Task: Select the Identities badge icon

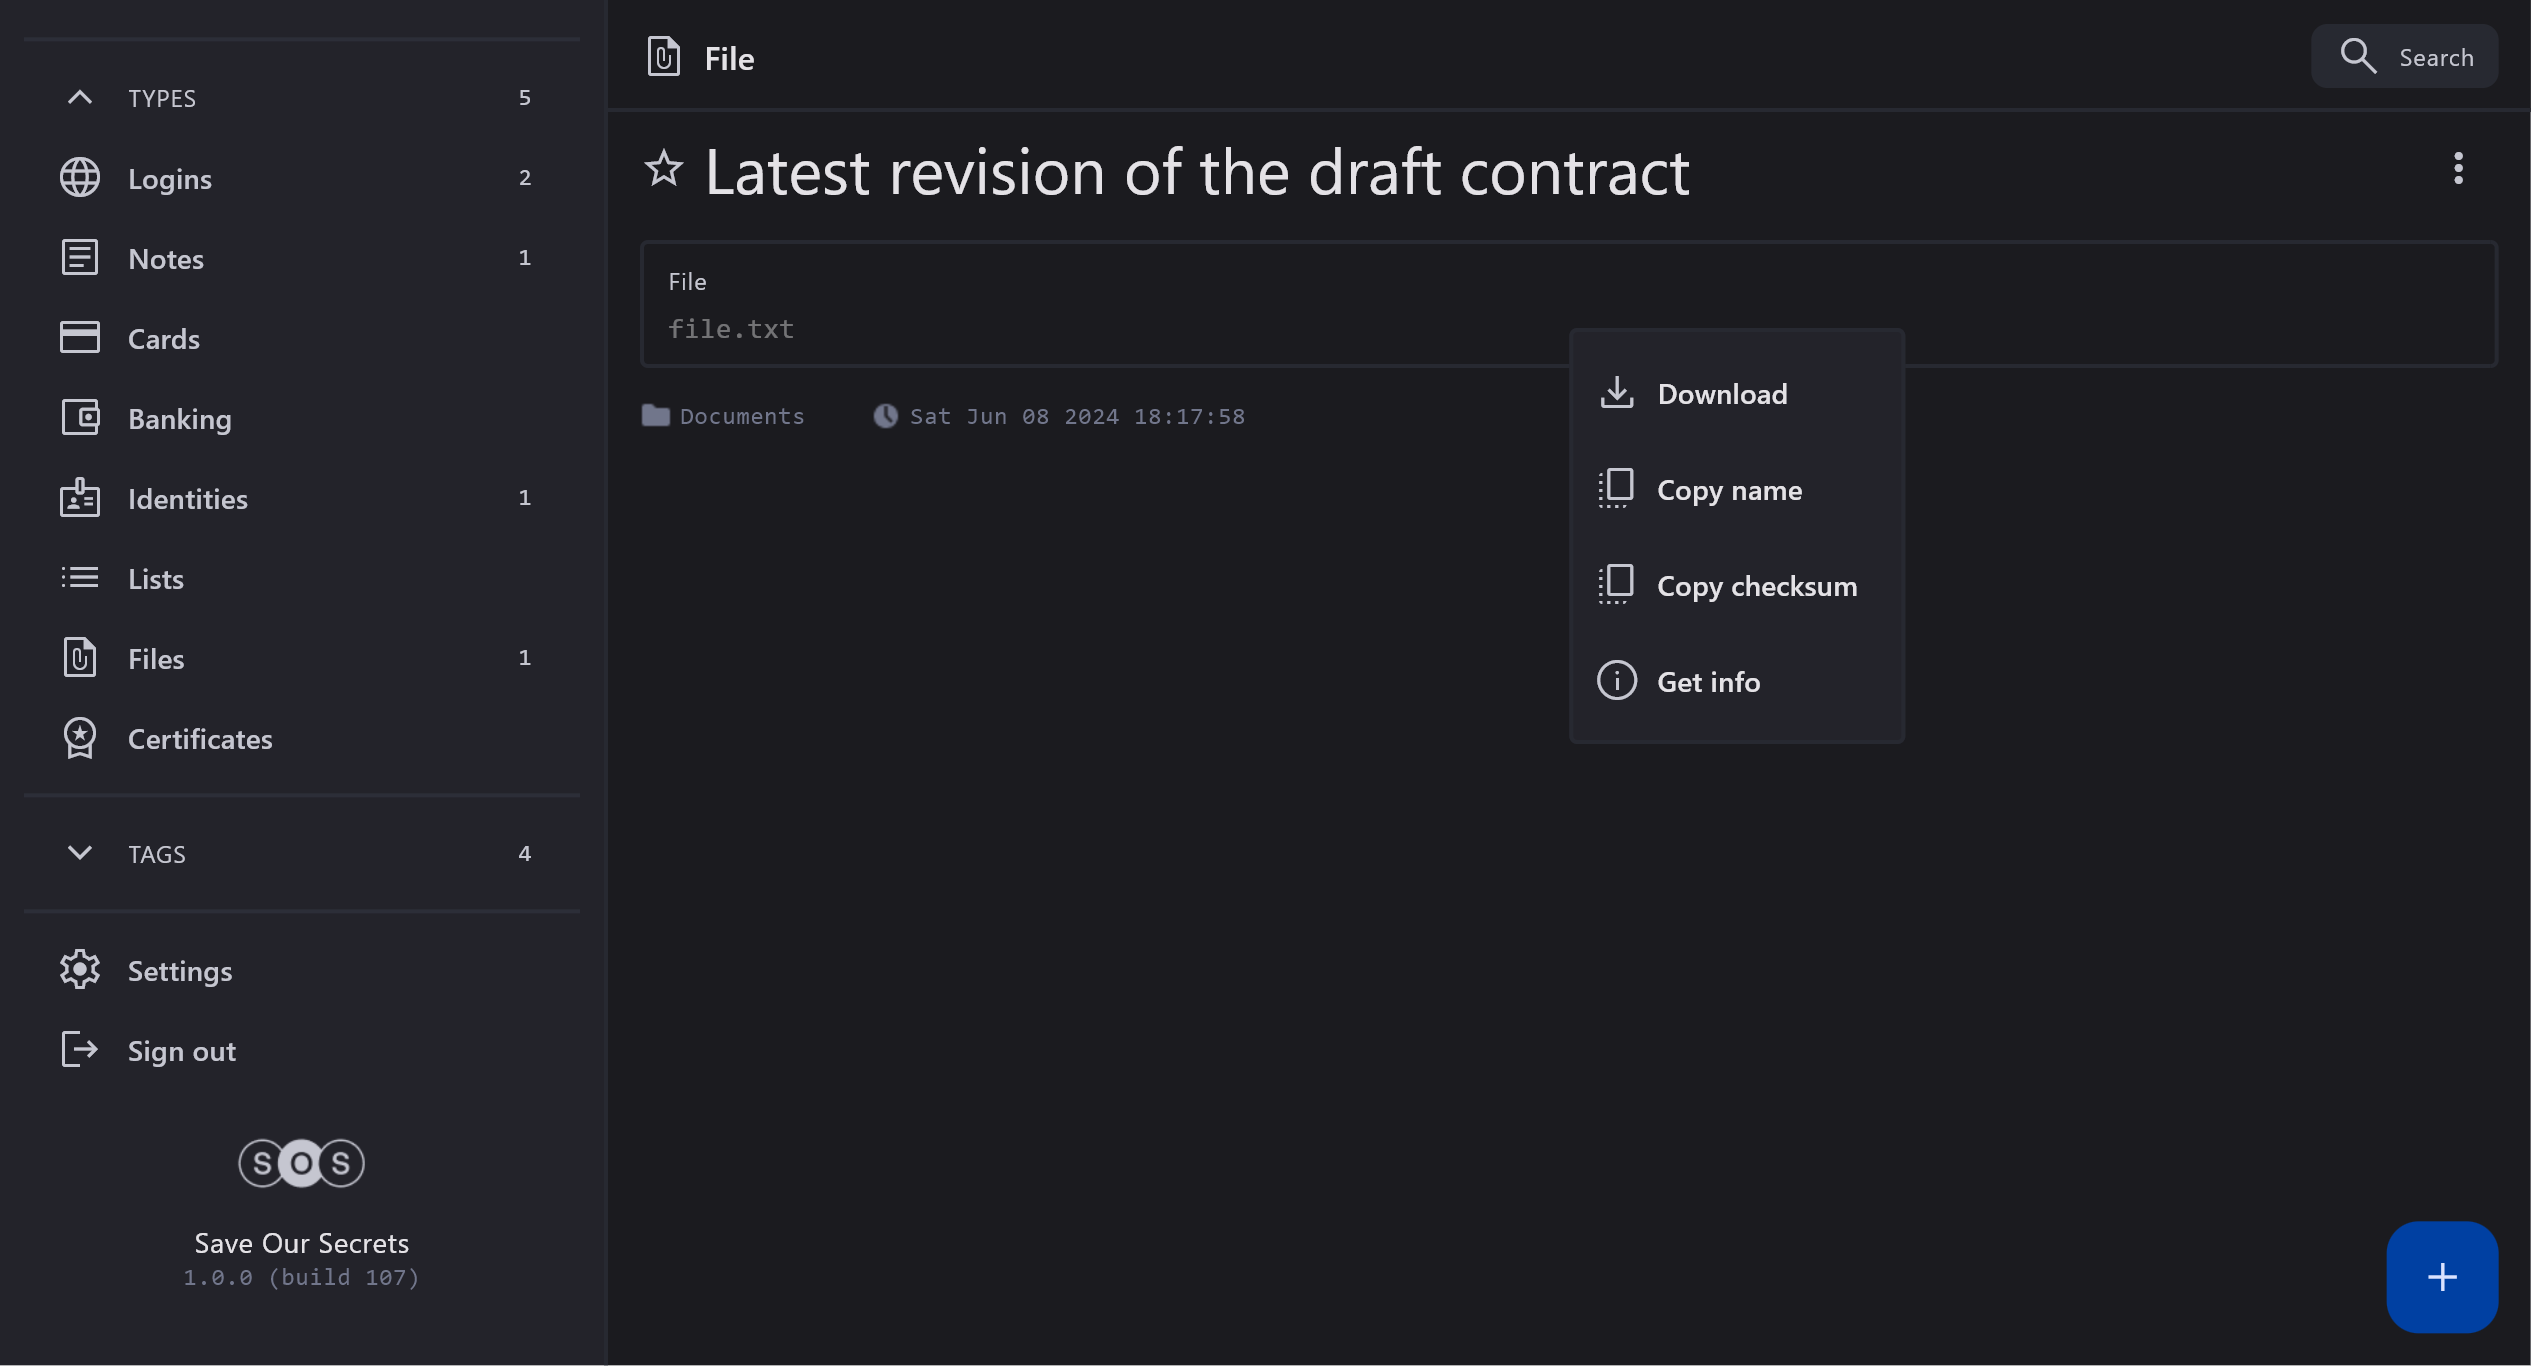Action: click(x=80, y=498)
